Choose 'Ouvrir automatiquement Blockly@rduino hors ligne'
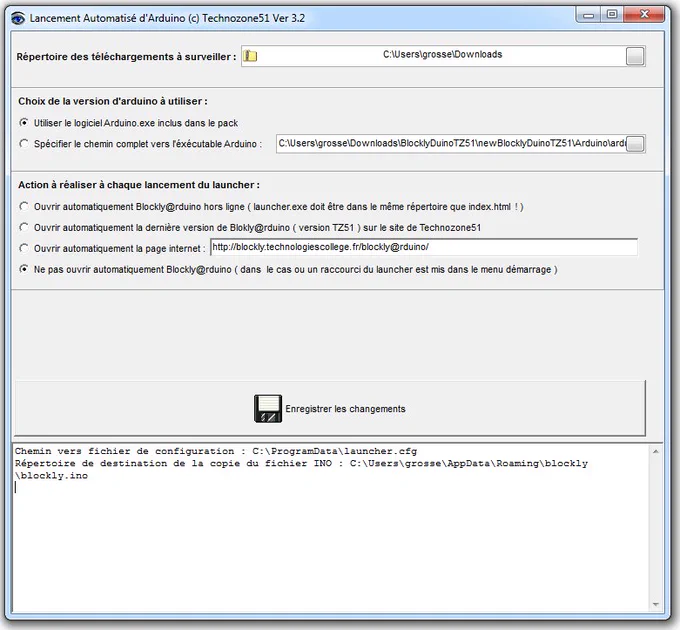Screen dimensions: 680x630 click(271, 207)
